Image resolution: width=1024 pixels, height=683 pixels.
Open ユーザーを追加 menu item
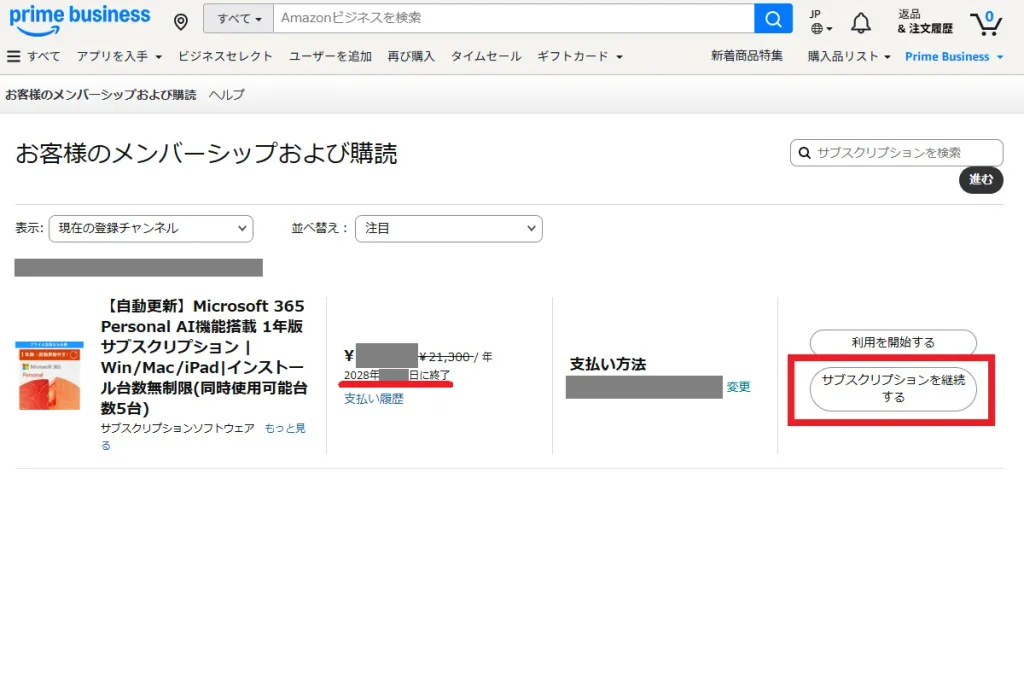tap(330, 56)
